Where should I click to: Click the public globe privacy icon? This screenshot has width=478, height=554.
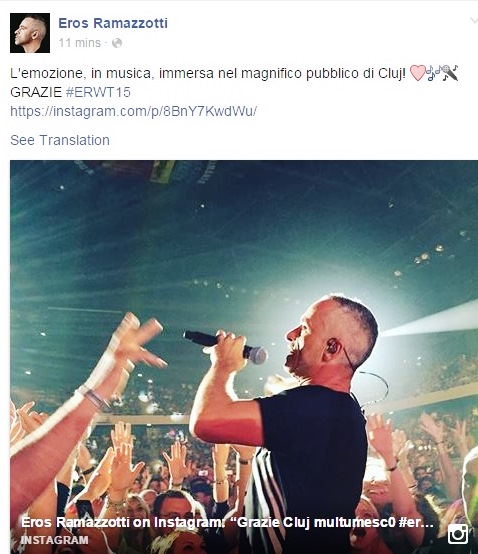(117, 43)
